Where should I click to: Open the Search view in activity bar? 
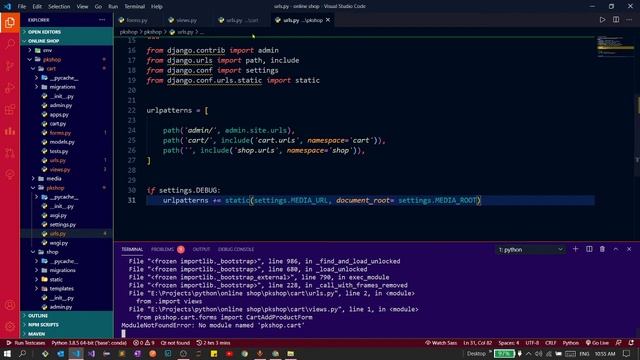coord(10,44)
